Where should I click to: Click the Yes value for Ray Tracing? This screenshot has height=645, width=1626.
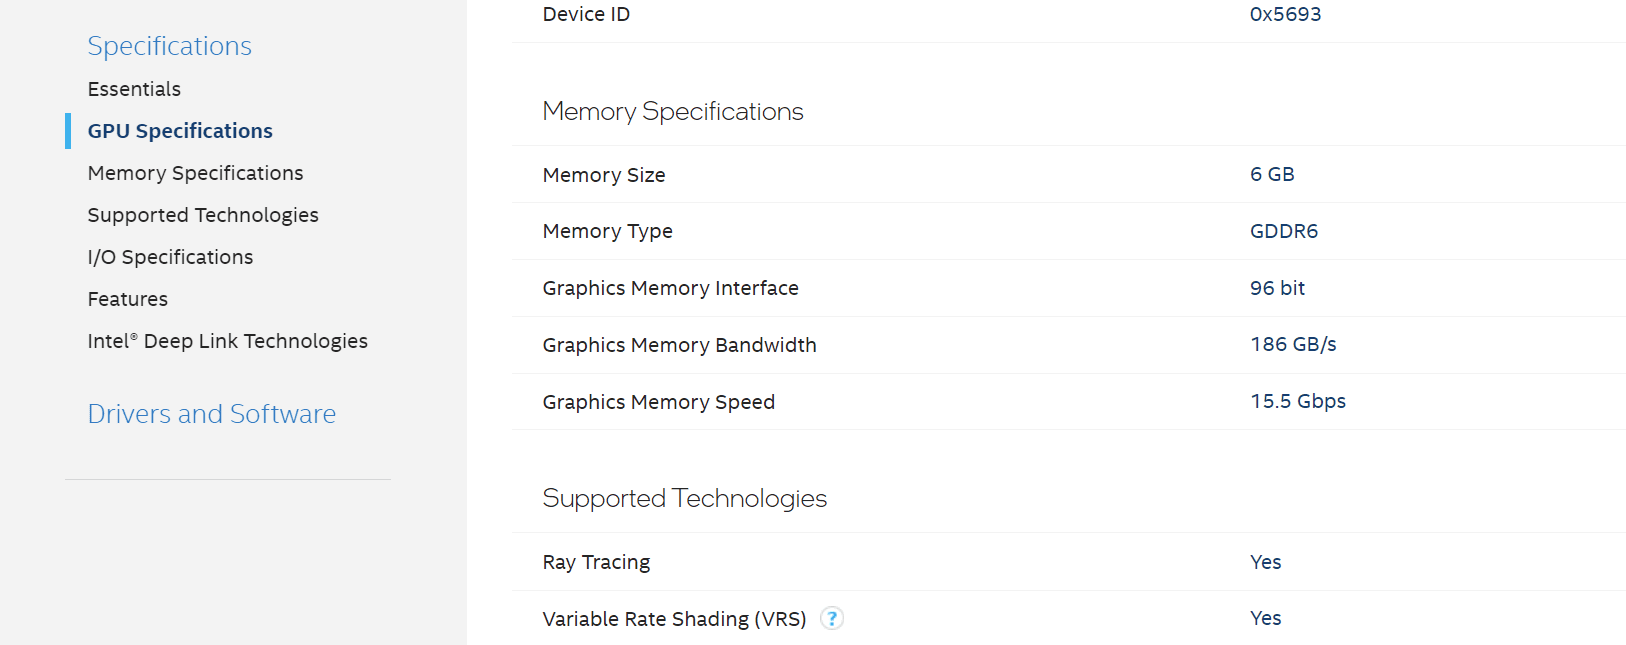coord(1265,562)
